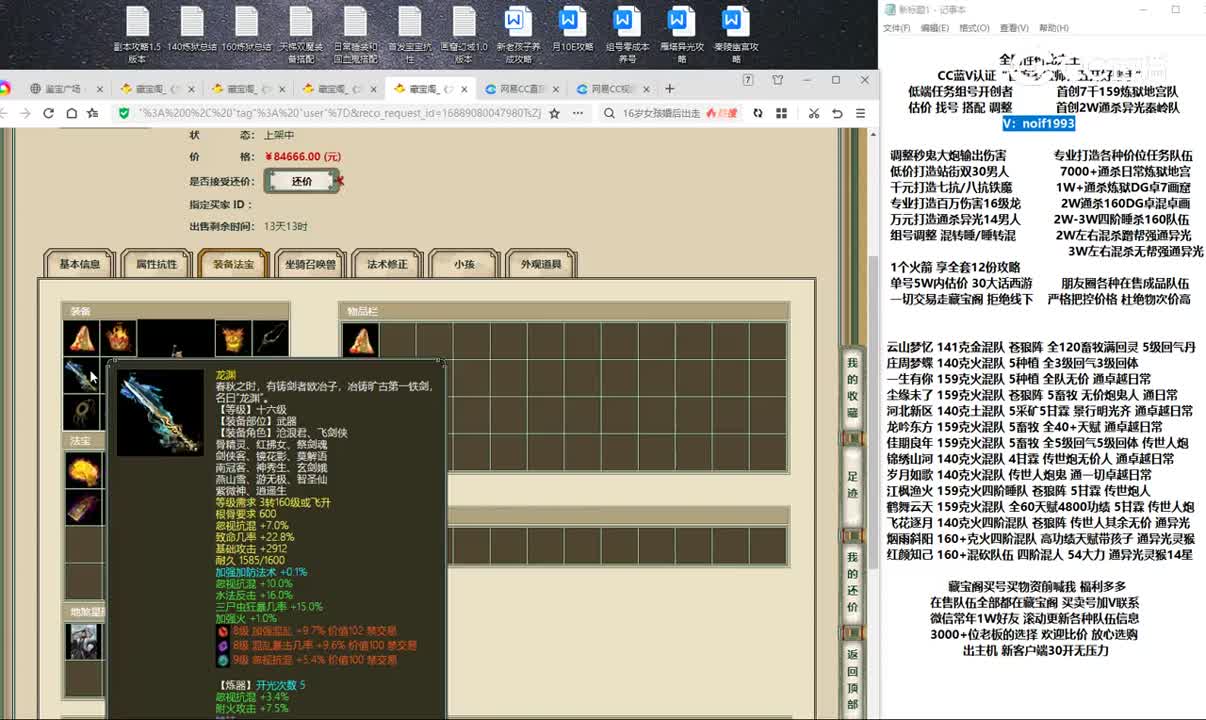Open Notepad 查看(V) menu

pos(1013,28)
